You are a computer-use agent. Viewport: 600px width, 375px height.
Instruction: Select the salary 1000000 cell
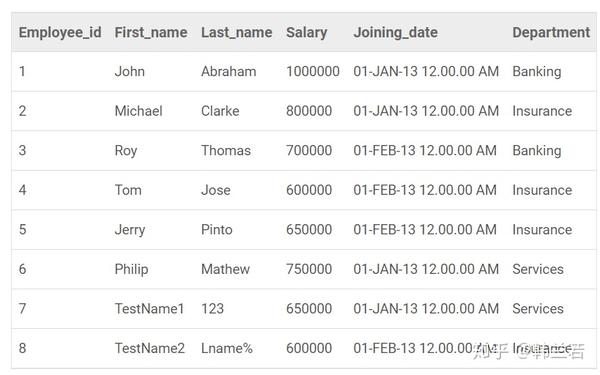pyautogui.click(x=313, y=72)
